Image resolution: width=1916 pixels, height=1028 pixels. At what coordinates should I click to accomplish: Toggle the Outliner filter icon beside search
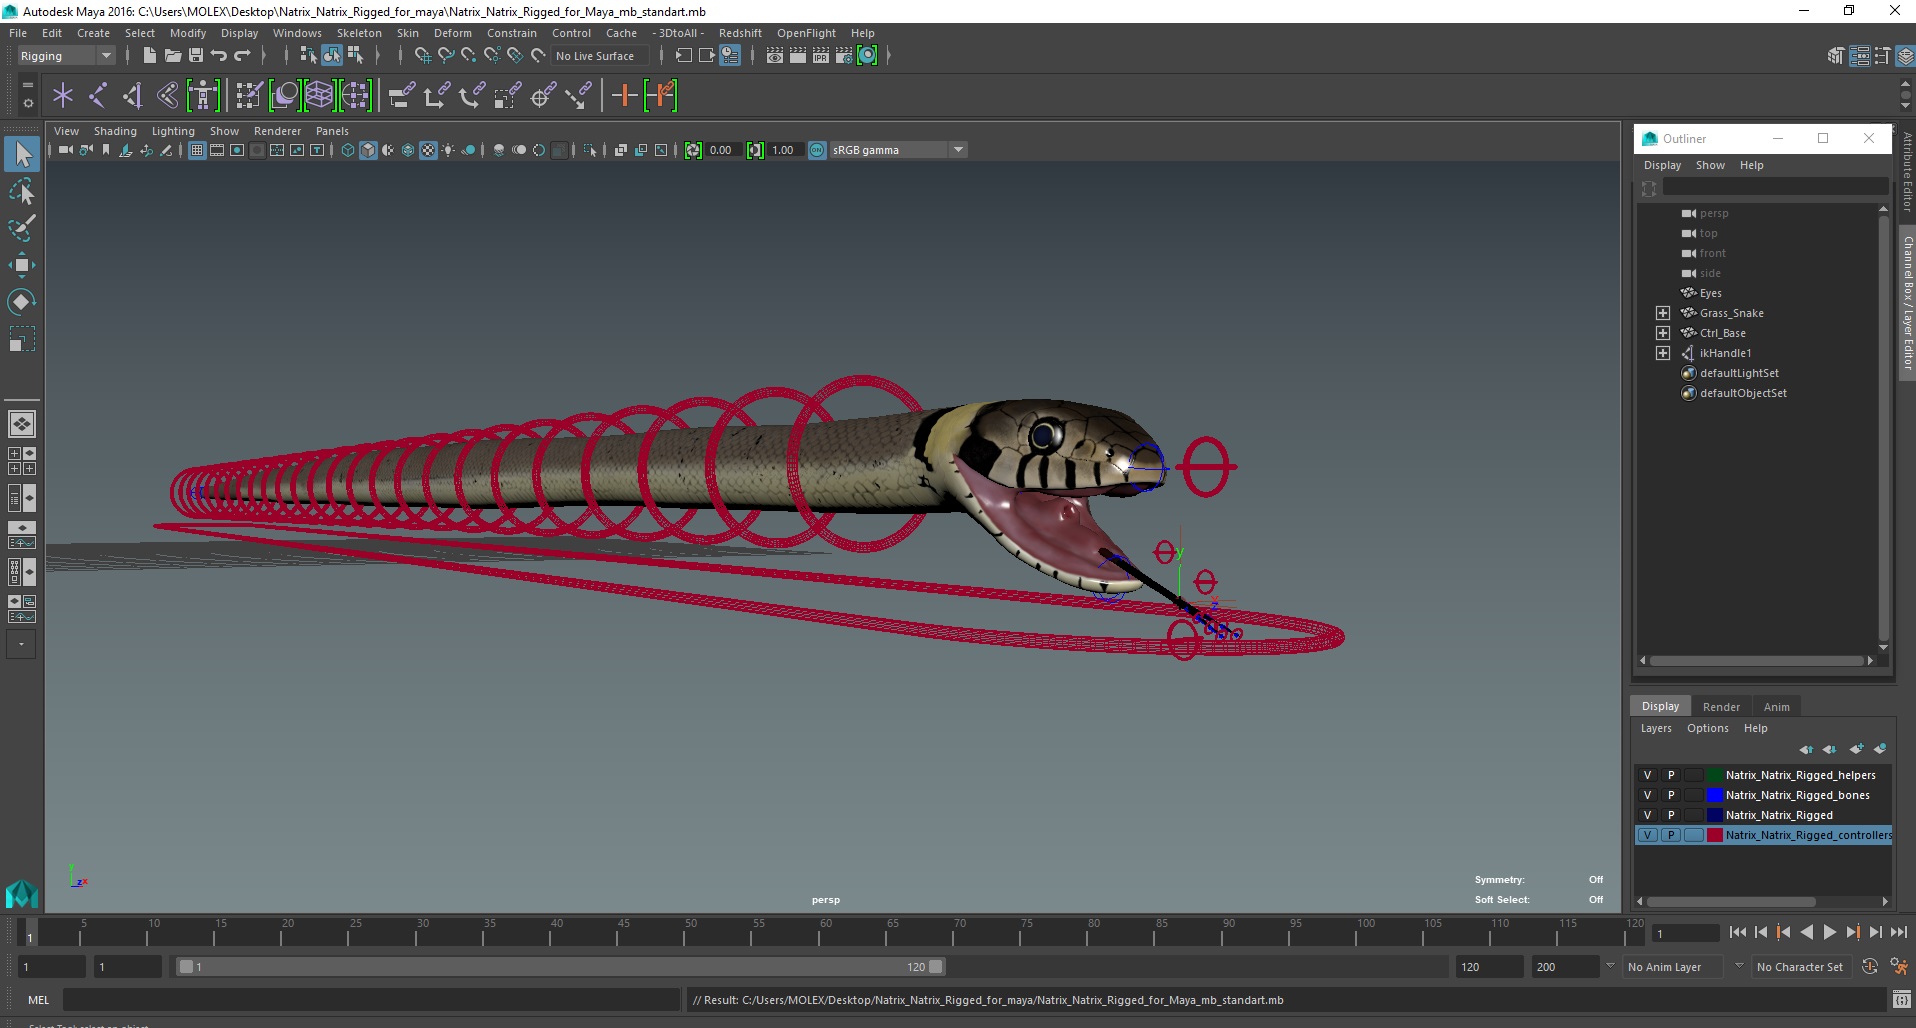pos(1649,187)
